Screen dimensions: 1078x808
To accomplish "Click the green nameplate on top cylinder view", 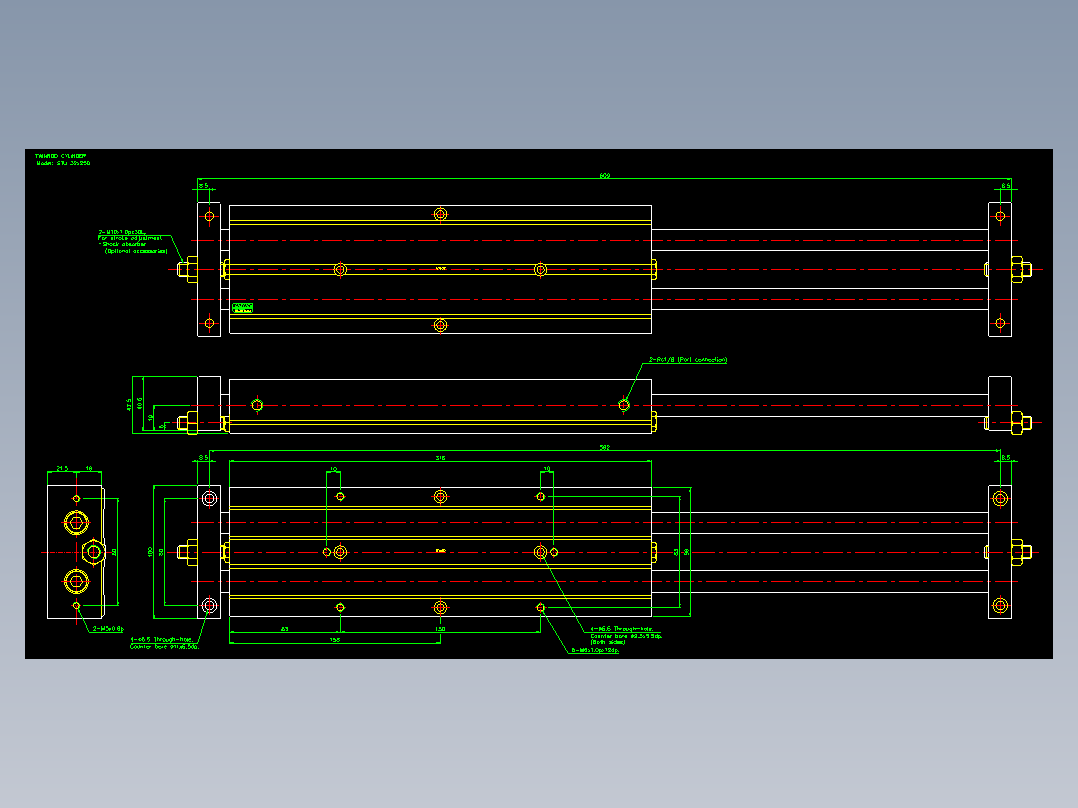I will click(x=242, y=307).
